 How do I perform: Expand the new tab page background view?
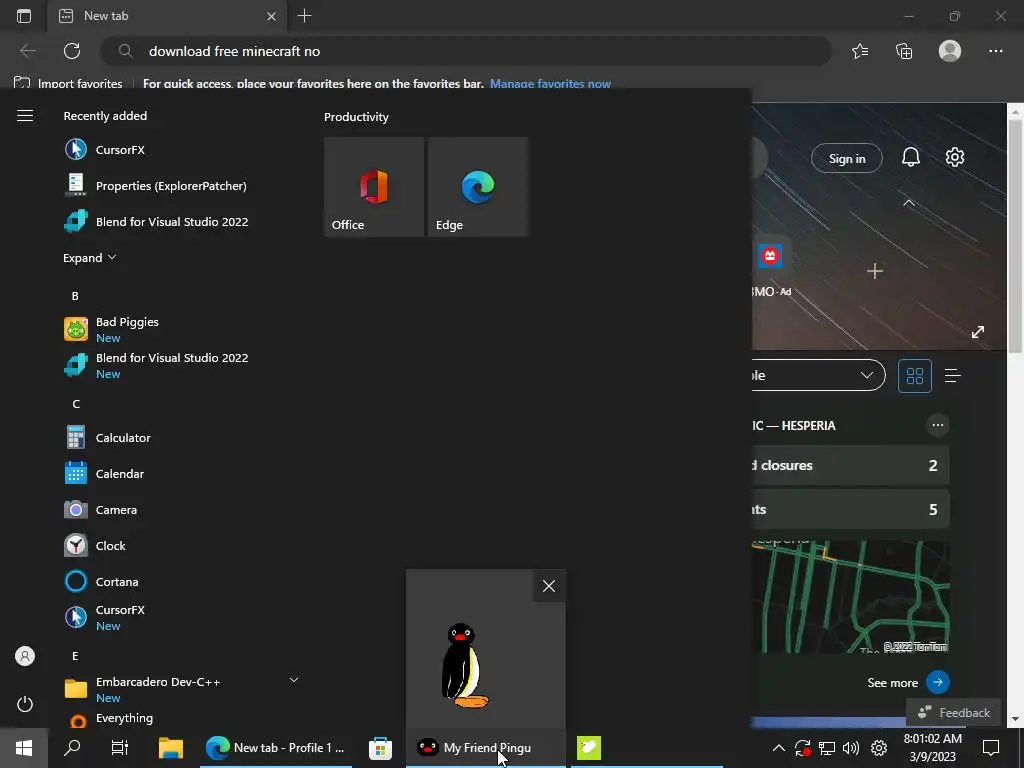(x=978, y=332)
